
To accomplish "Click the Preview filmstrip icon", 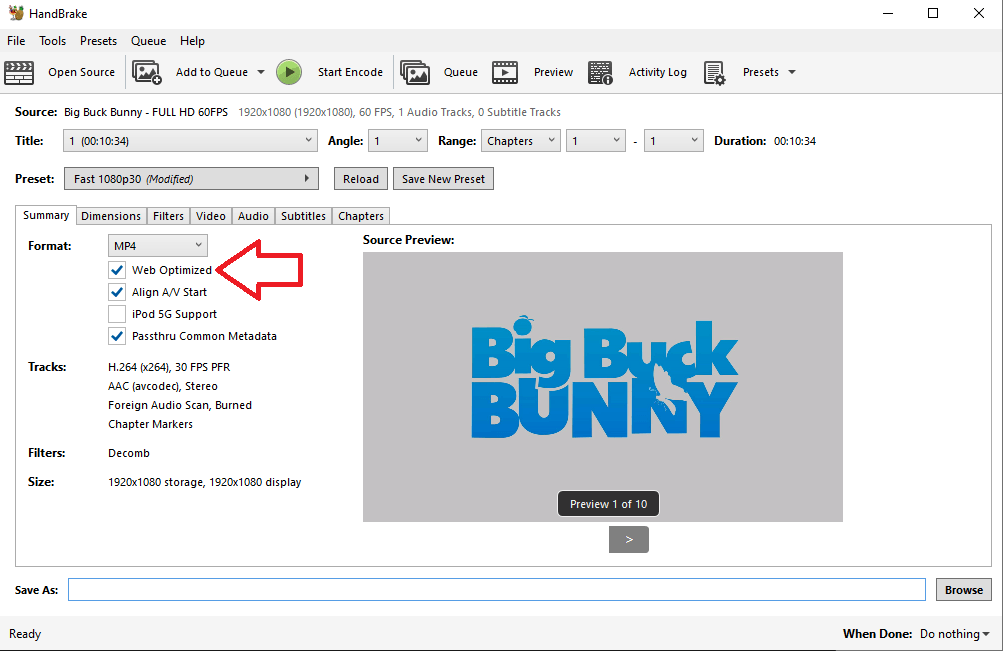I will pyautogui.click(x=505, y=72).
